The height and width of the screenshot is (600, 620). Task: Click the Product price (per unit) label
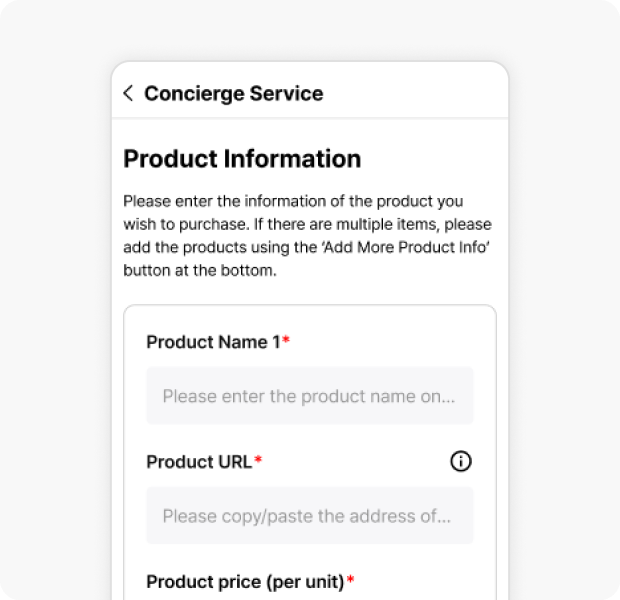tap(245, 582)
